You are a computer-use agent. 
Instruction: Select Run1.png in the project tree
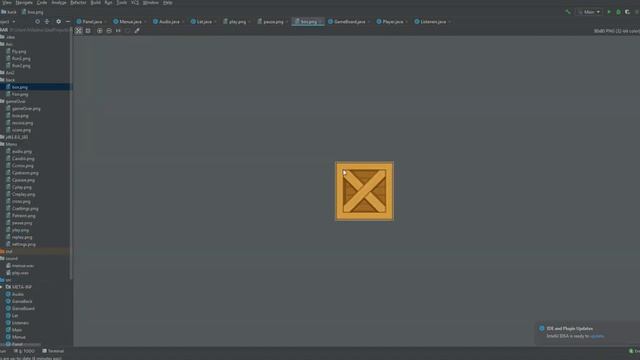(21, 59)
